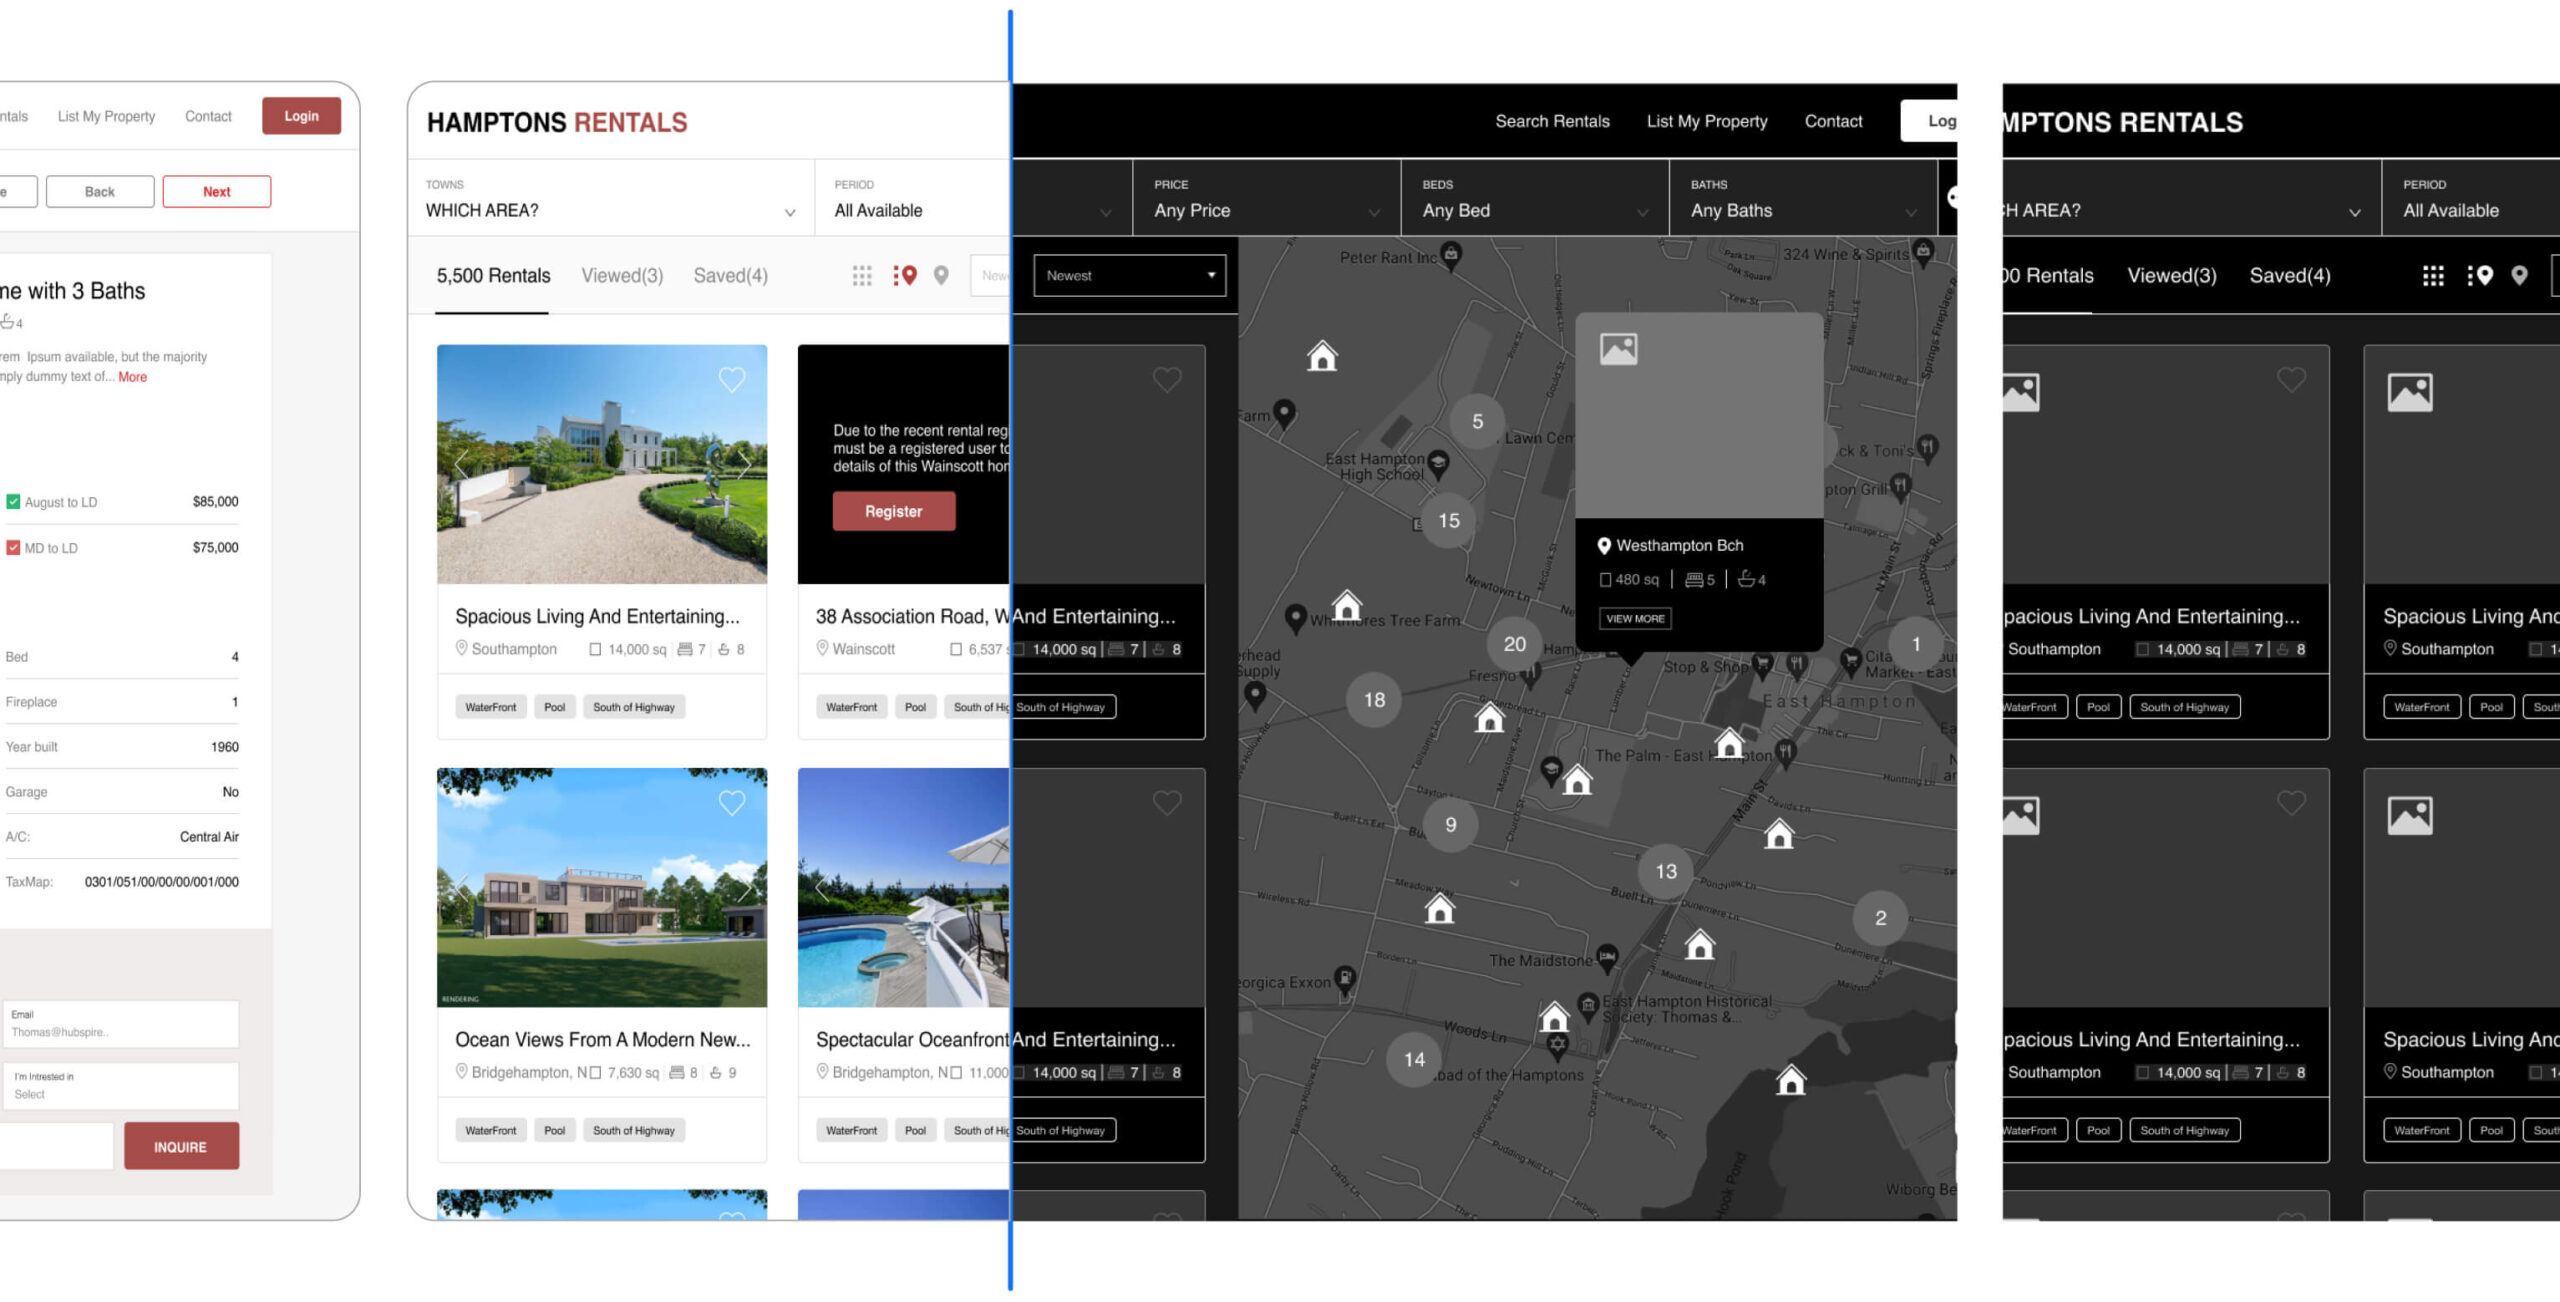
Task: Open Contact in dark navigation bar
Action: coord(1833,121)
